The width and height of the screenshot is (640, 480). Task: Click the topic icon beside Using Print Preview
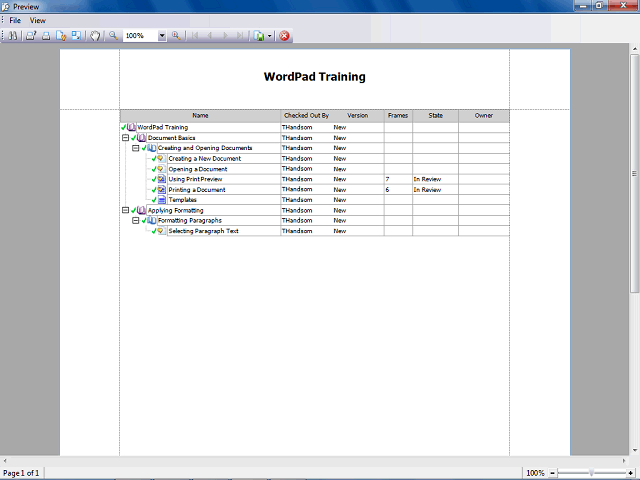pyautogui.click(x=162, y=179)
